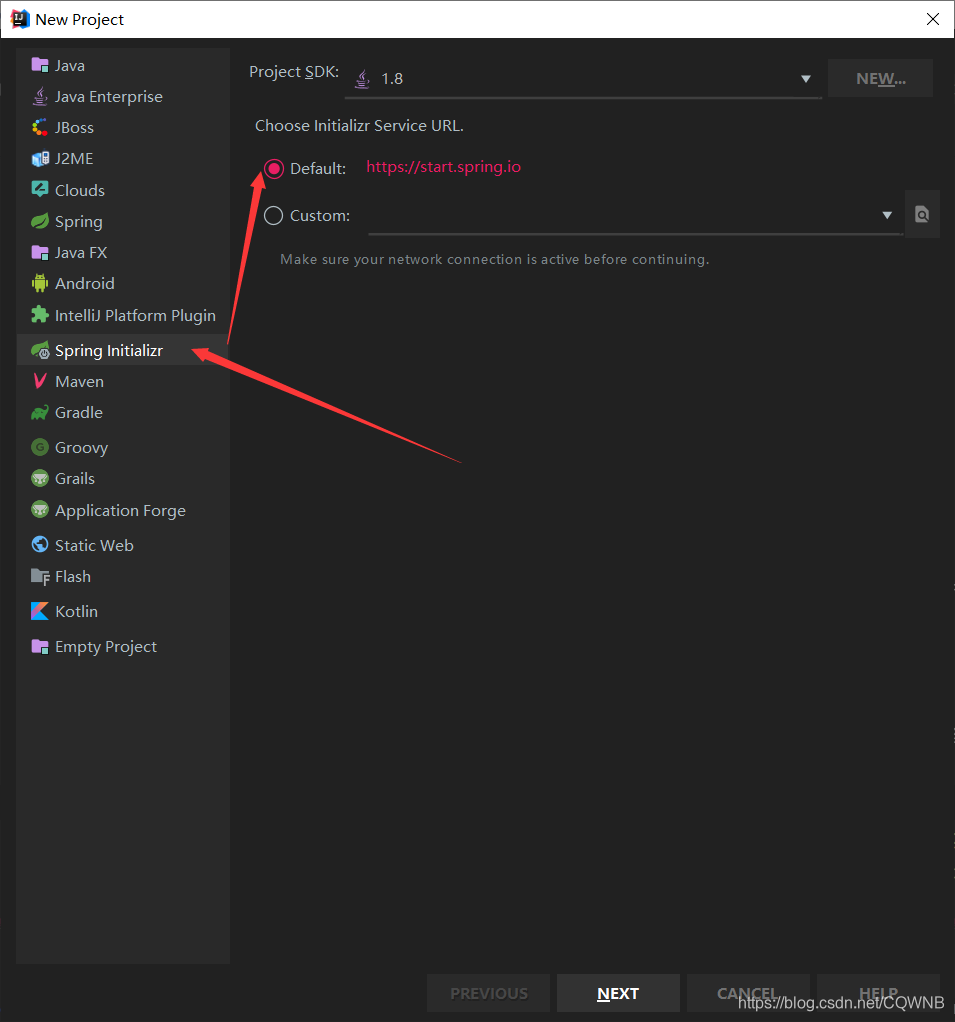Screen dimensions: 955x1022
Task: Select the Kotlin logo icon
Action: click(x=40, y=611)
